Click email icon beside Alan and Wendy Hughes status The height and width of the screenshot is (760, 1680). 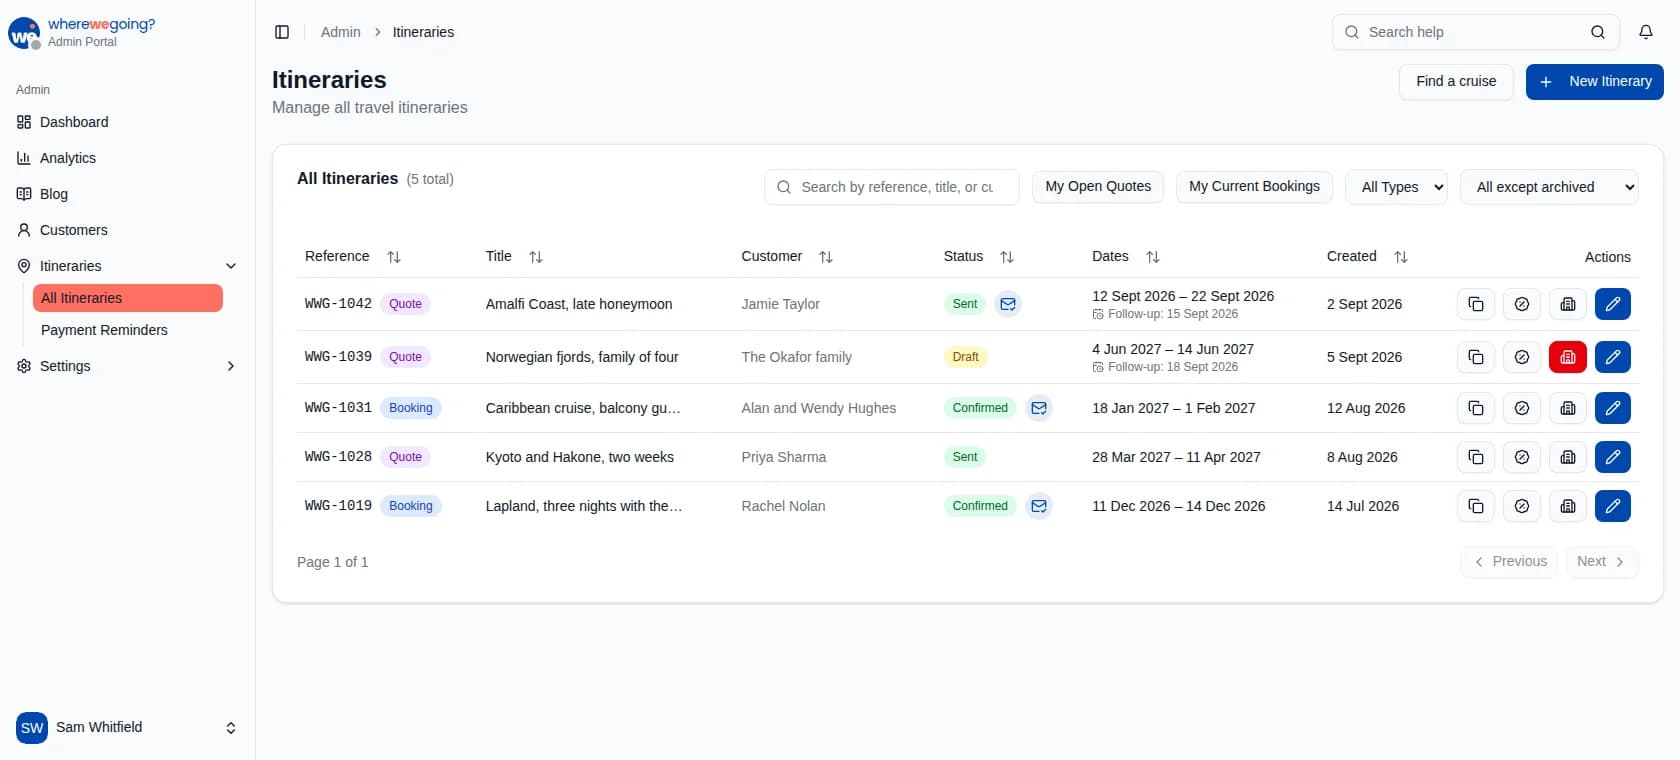[1039, 408]
